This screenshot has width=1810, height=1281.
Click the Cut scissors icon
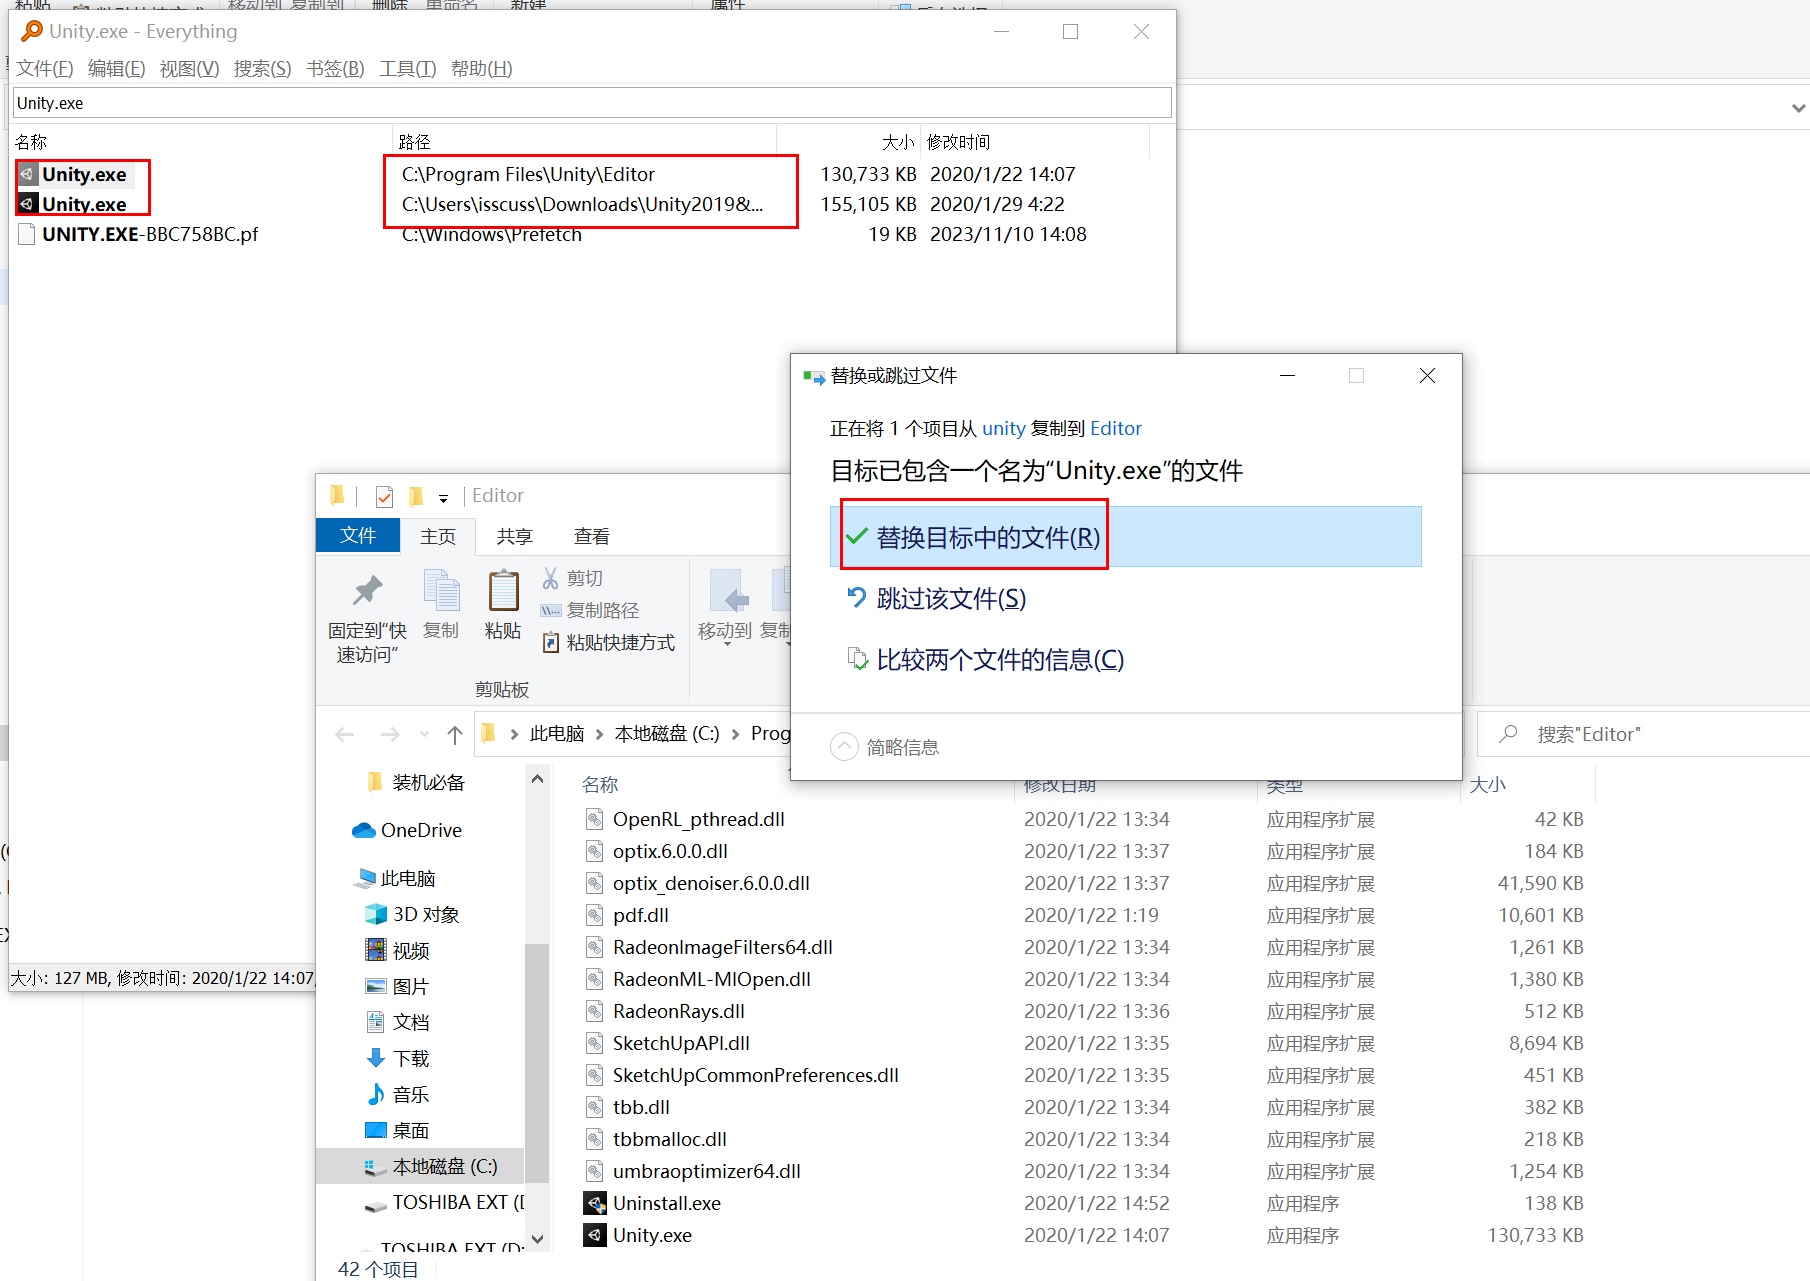click(x=551, y=578)
